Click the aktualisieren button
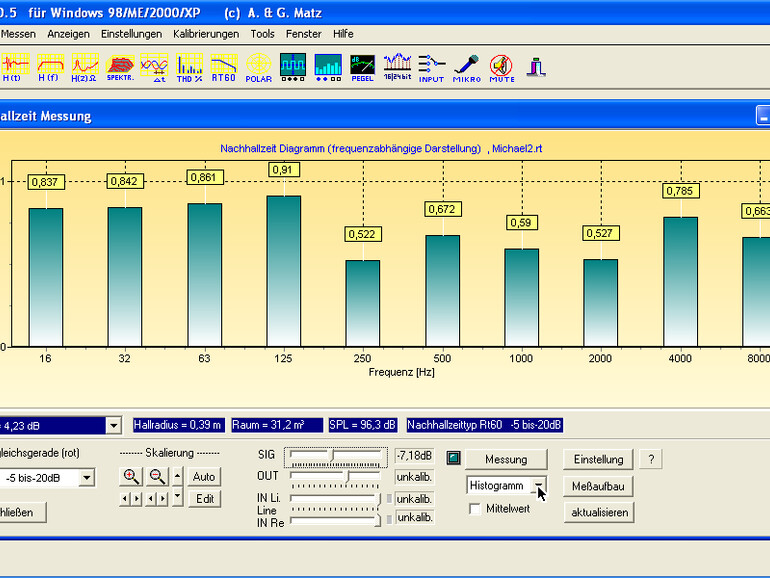Image resolution: width=770 pixels, height=578 pixels. [x=599, y=512]
